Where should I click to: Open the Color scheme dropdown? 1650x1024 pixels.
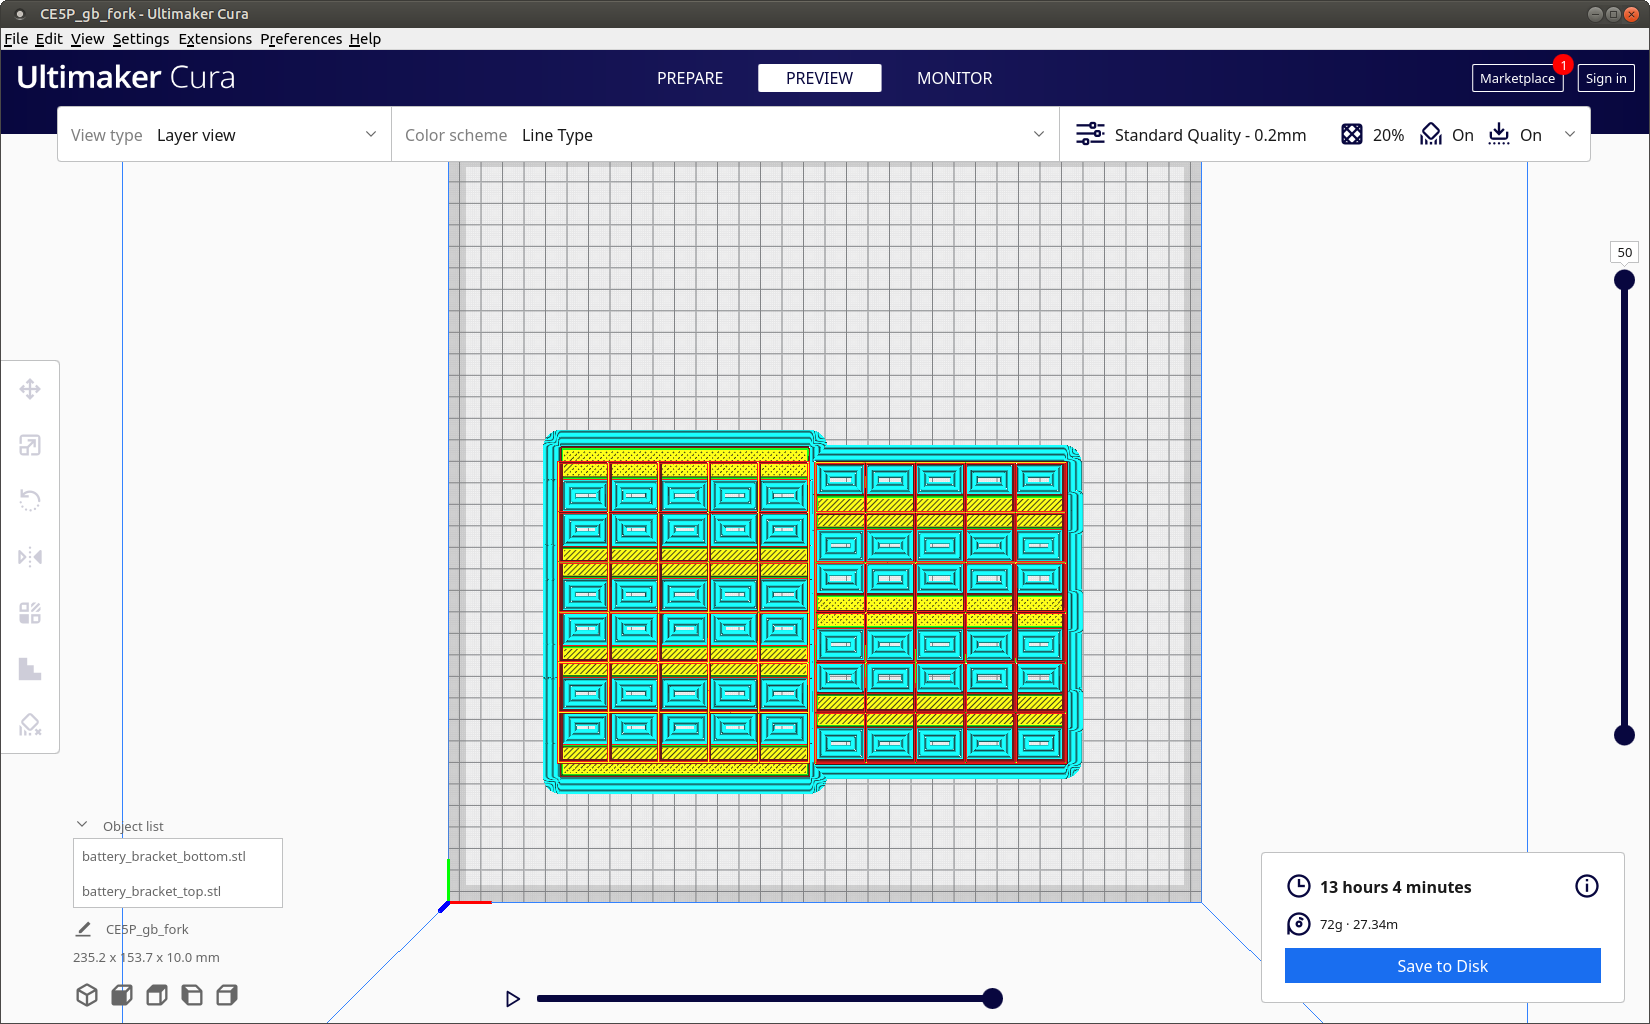[x=724, y=135]
